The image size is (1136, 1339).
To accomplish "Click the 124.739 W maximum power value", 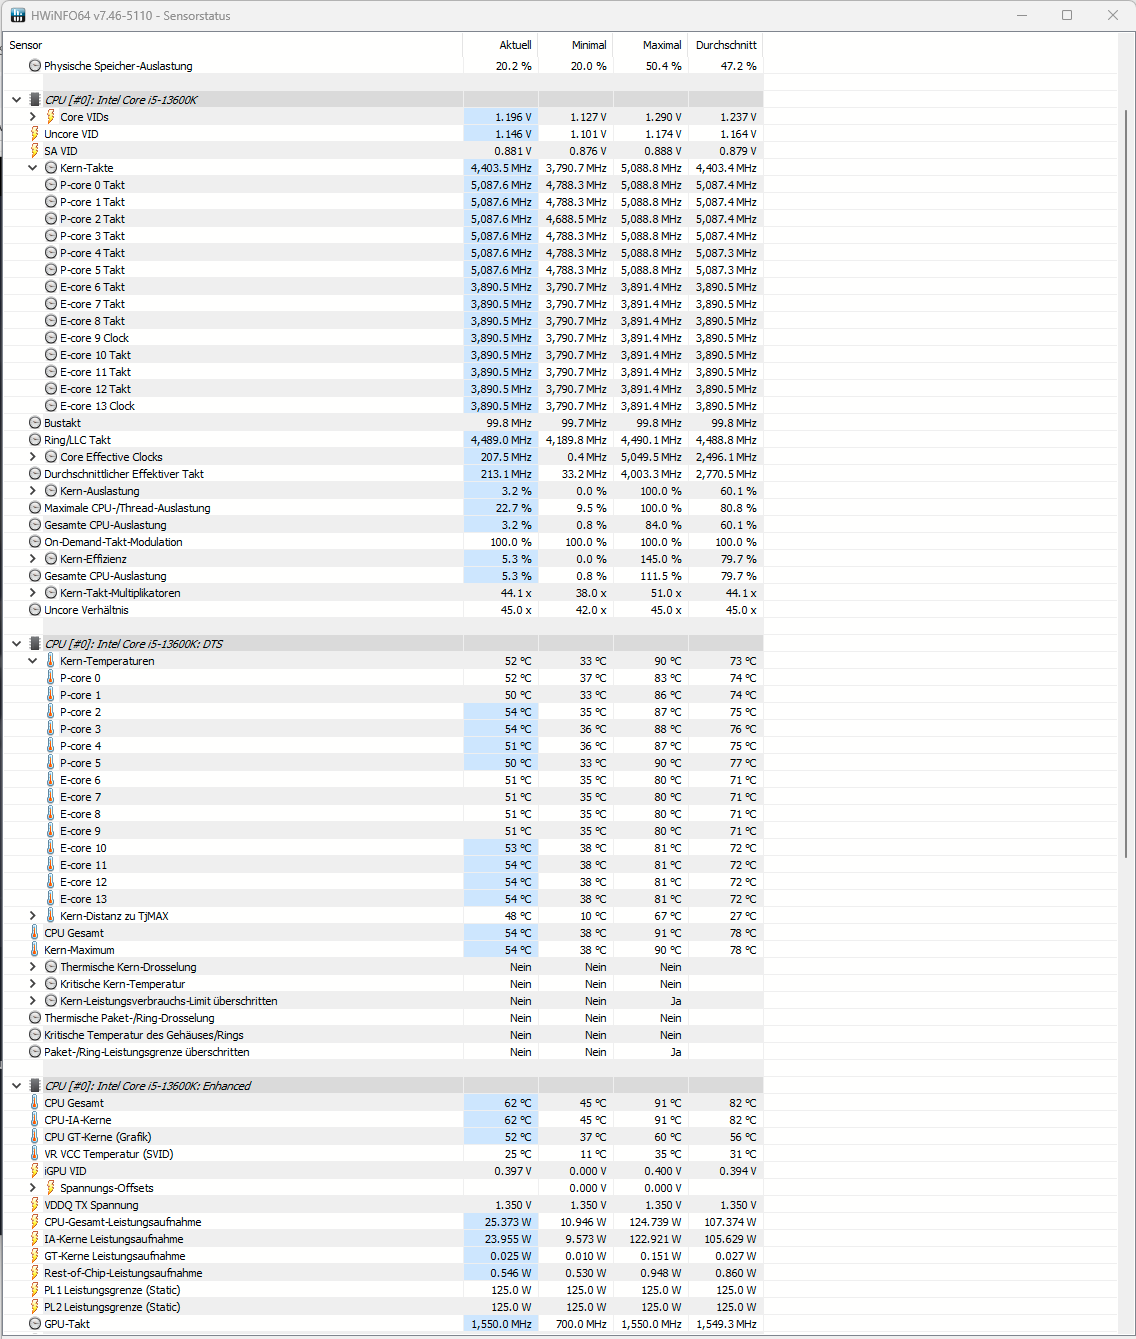I will tap(654, 1222).
